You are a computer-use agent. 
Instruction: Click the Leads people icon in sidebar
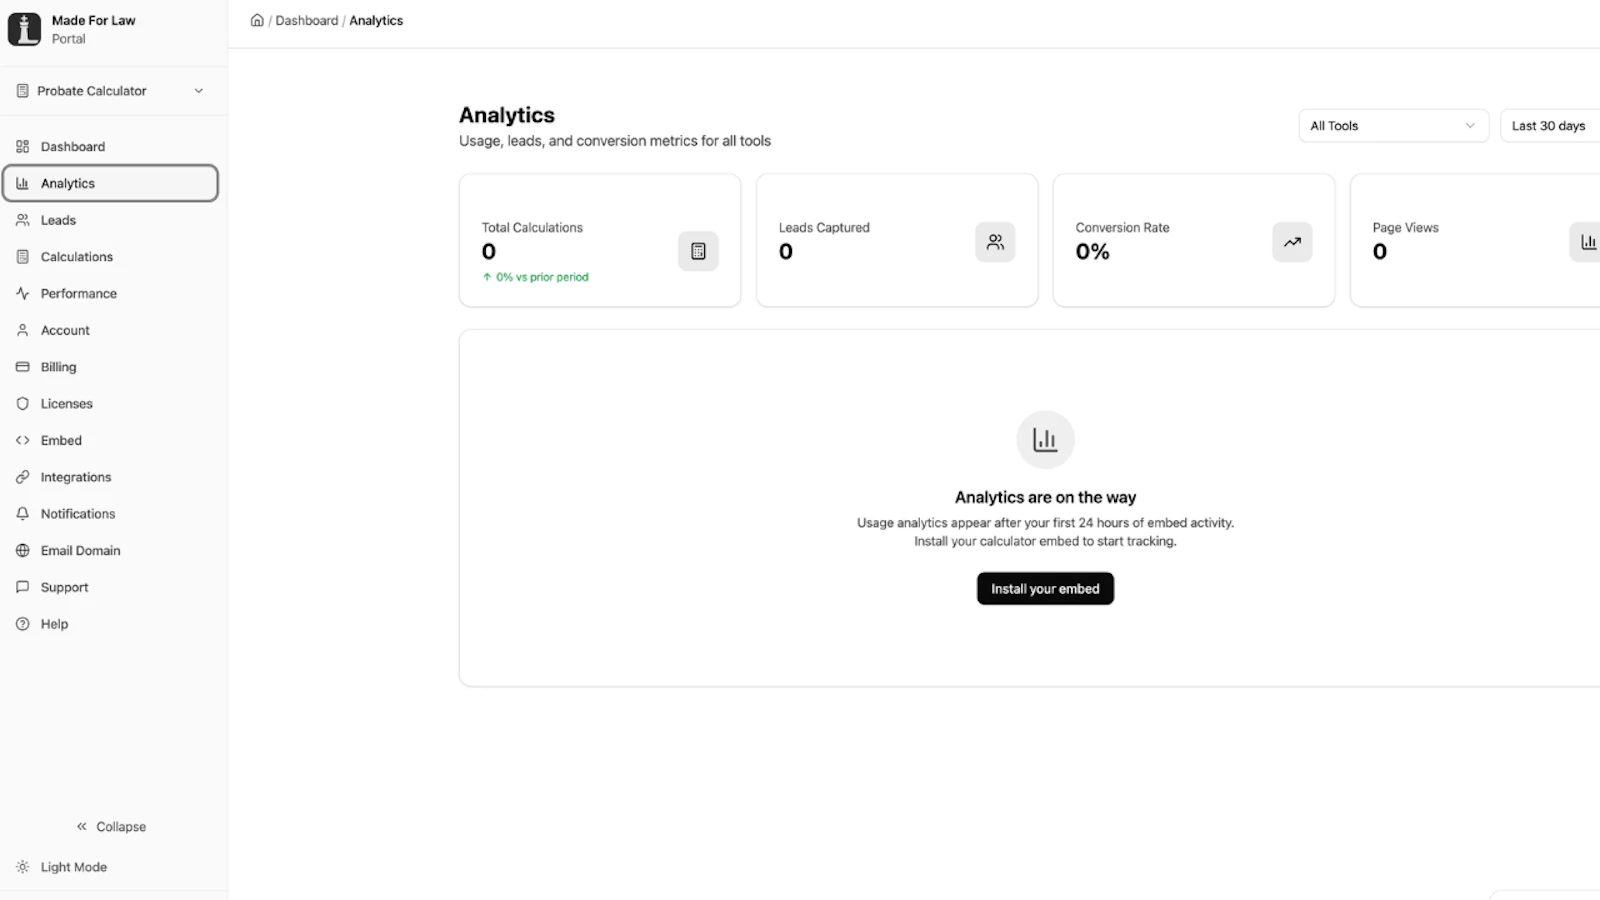(22, 220)
